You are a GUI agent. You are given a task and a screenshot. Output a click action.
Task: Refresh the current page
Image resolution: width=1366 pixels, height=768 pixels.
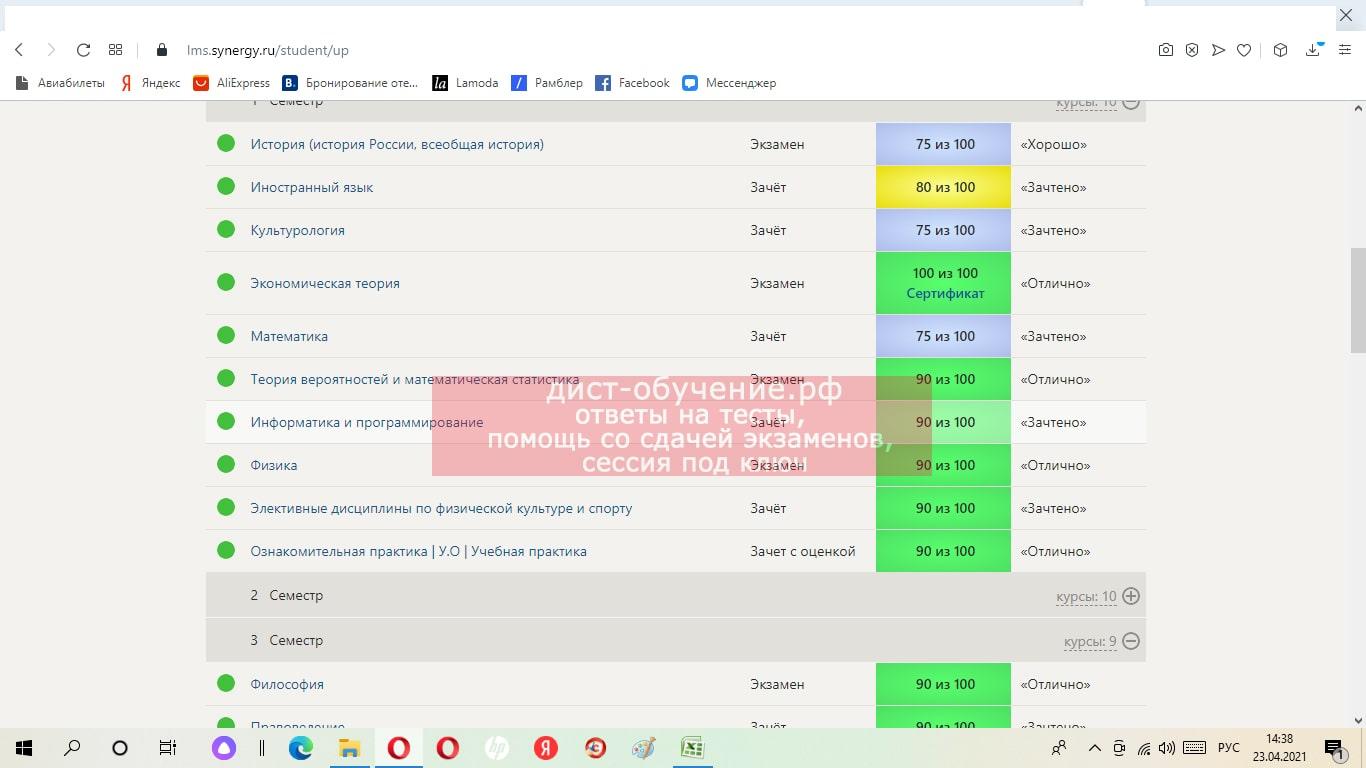[x=83, y=50]
